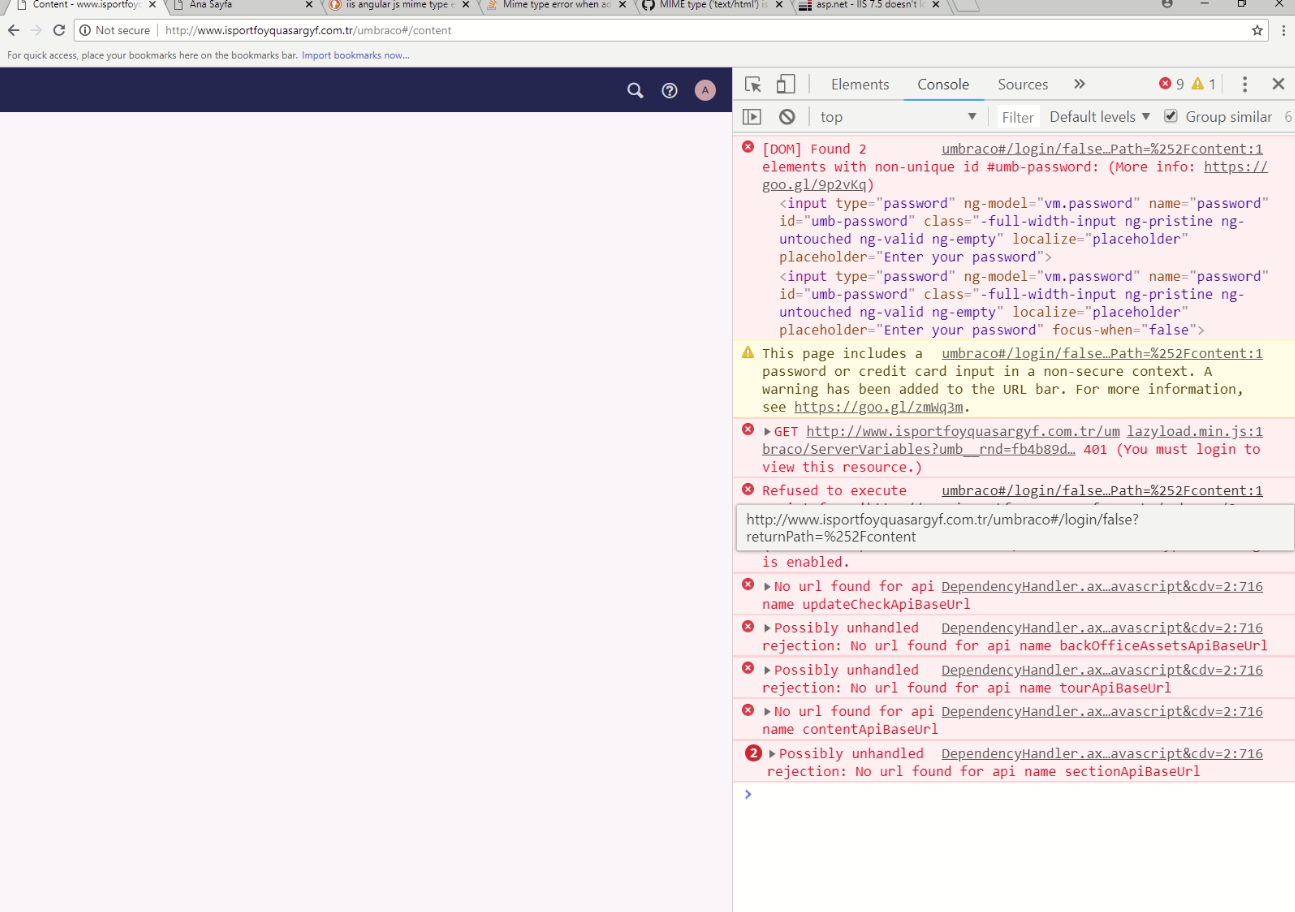The height and width of the screenshot is (912, 1295).
Task: Switch to the Elements tab
Action: [859, 84]
